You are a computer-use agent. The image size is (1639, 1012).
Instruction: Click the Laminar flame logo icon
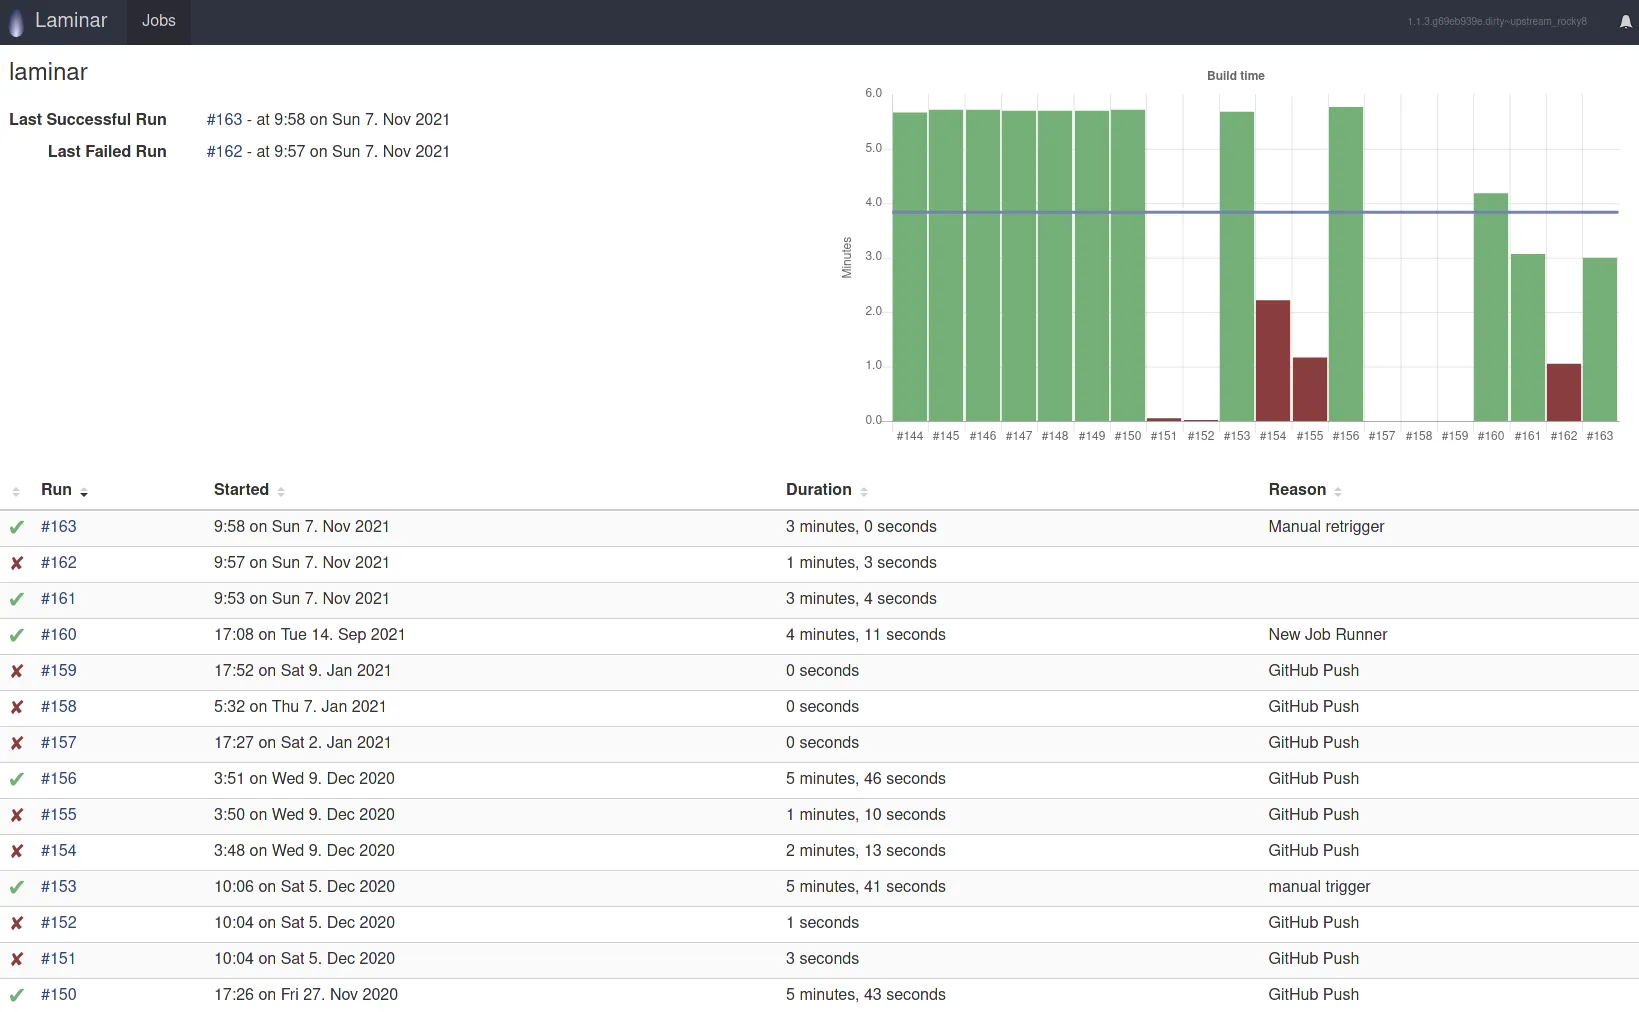pos(16,22)
